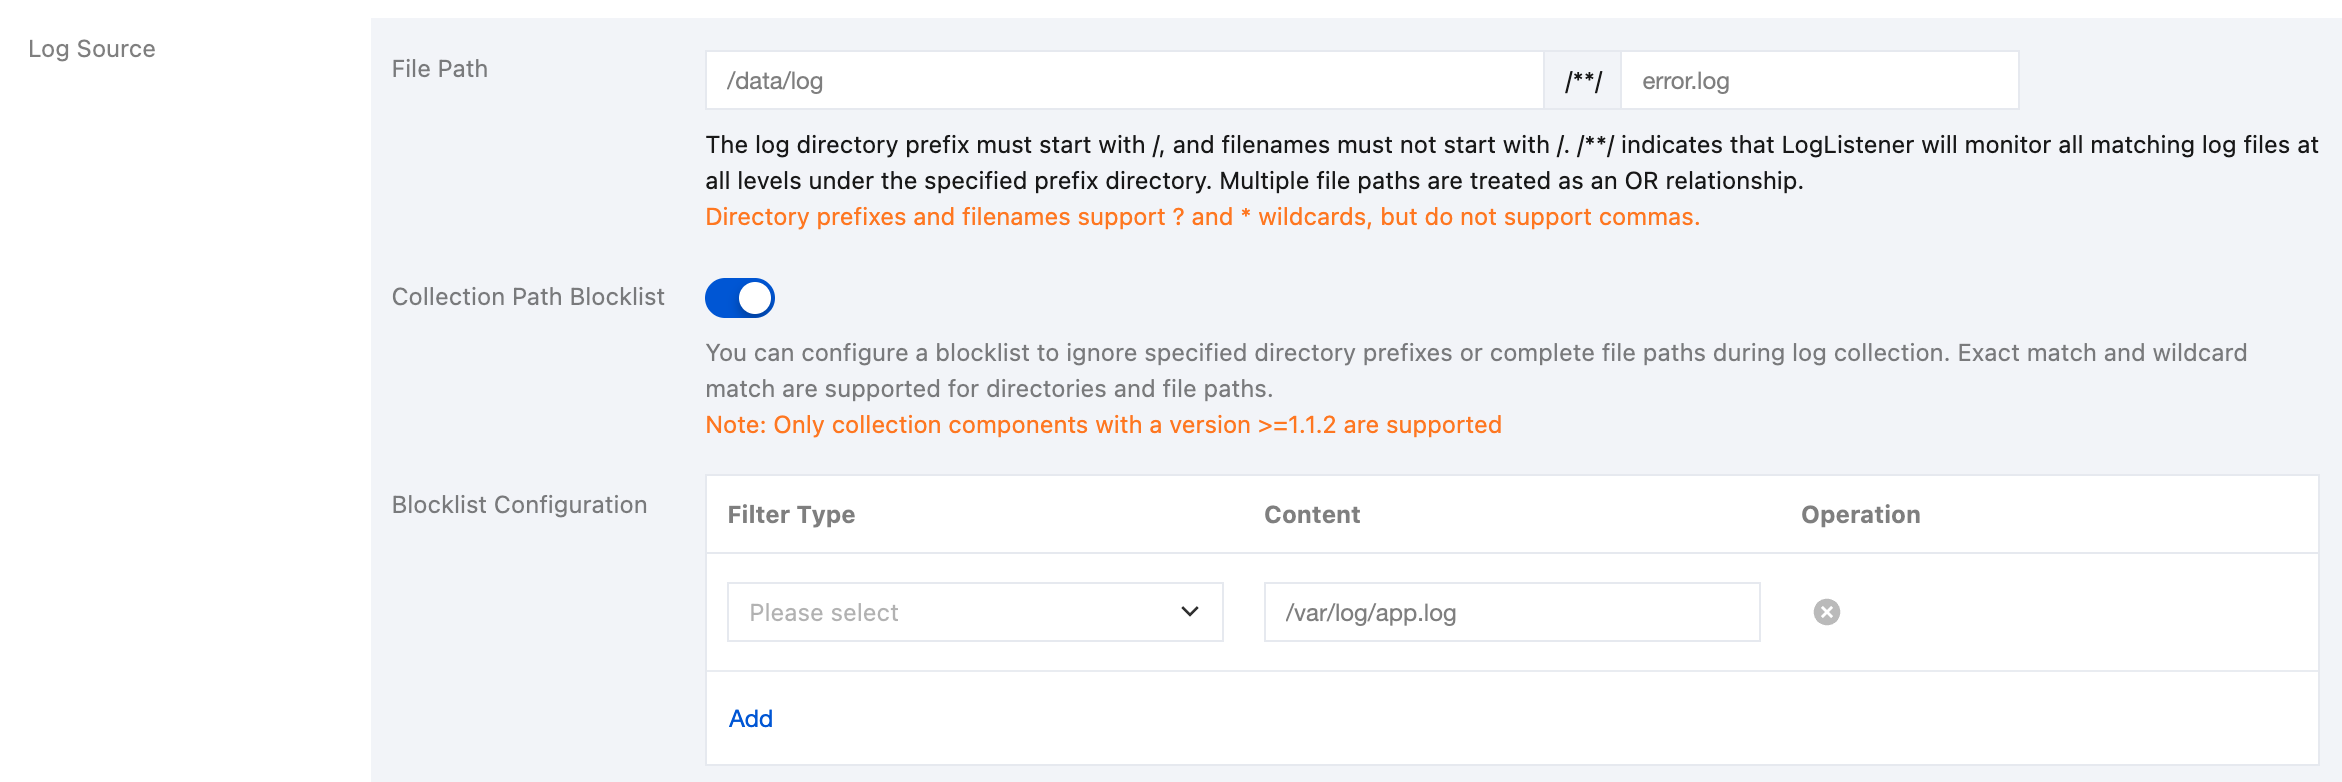The image size is (2342, 782).
Task: Click the File Path field label
Action: point(440,69)
